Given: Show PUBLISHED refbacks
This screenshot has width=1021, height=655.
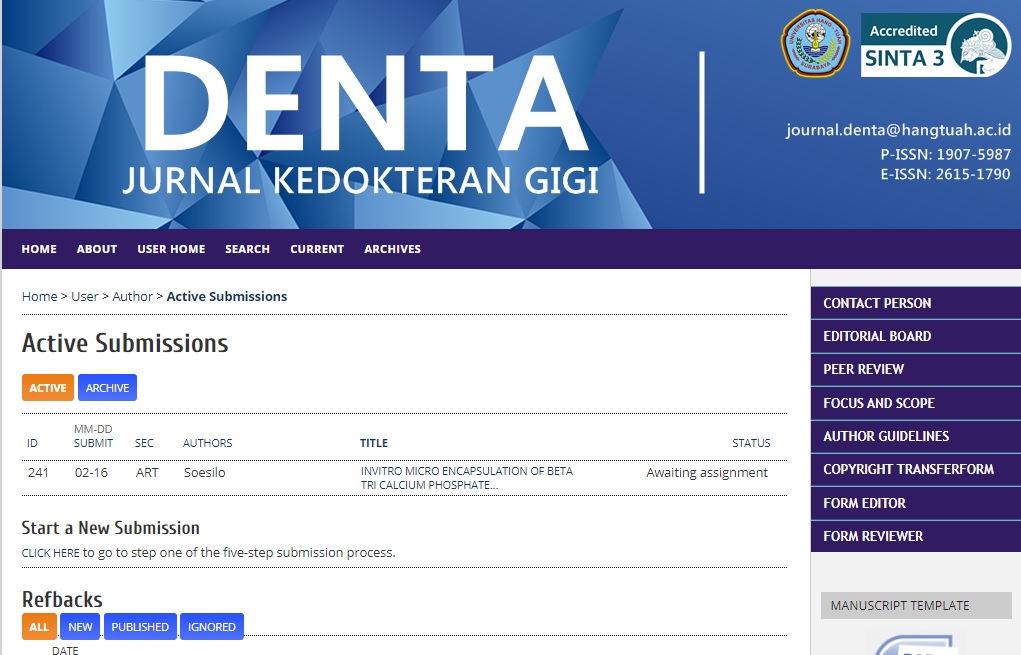Looking at the screenshot, I should [140, 627].
